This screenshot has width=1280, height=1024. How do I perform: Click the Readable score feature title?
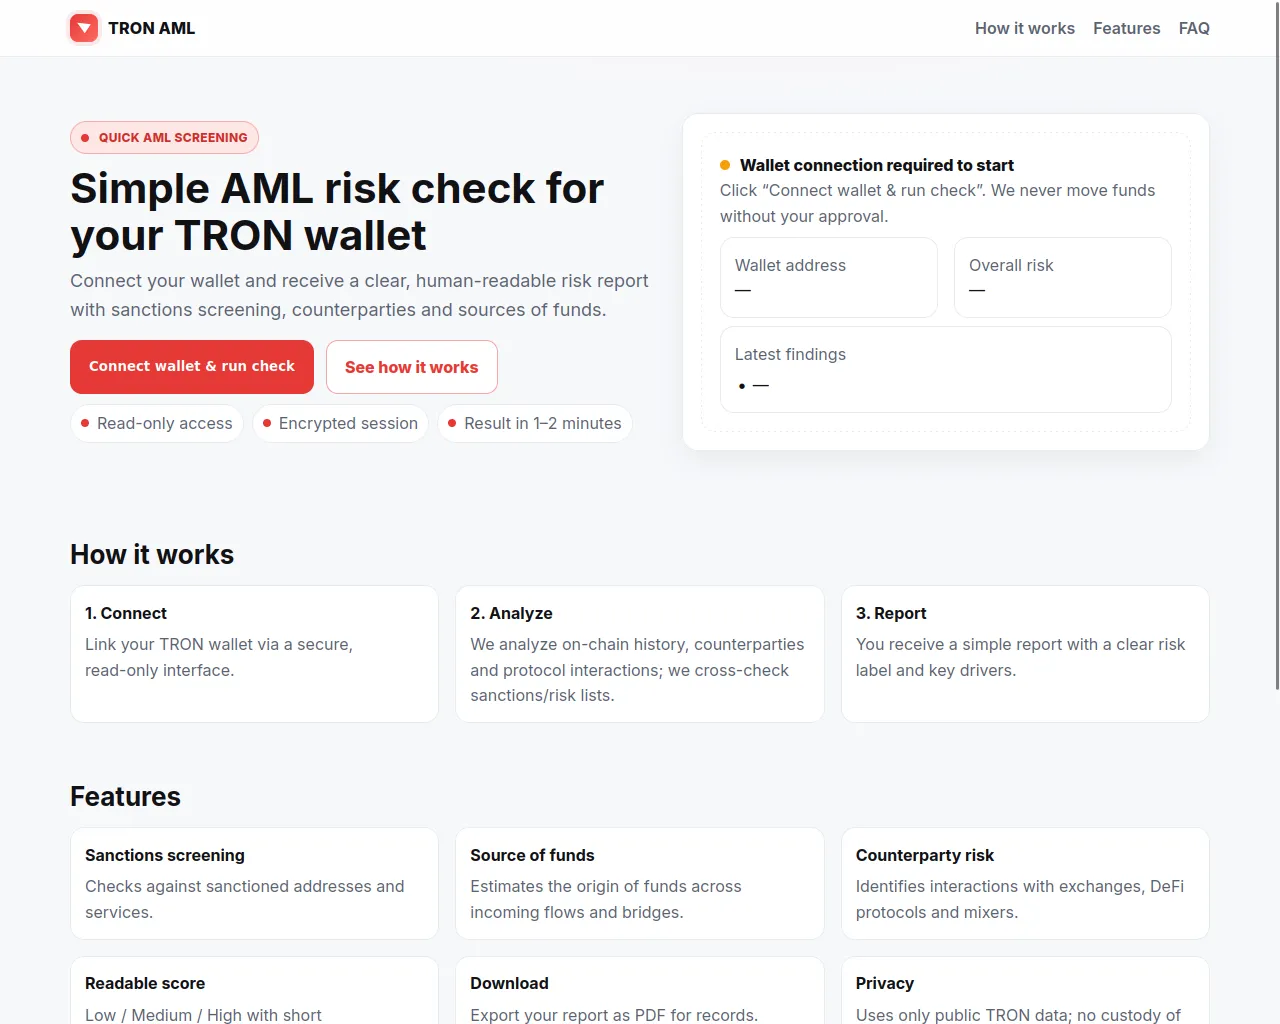(x=145, y=983)
